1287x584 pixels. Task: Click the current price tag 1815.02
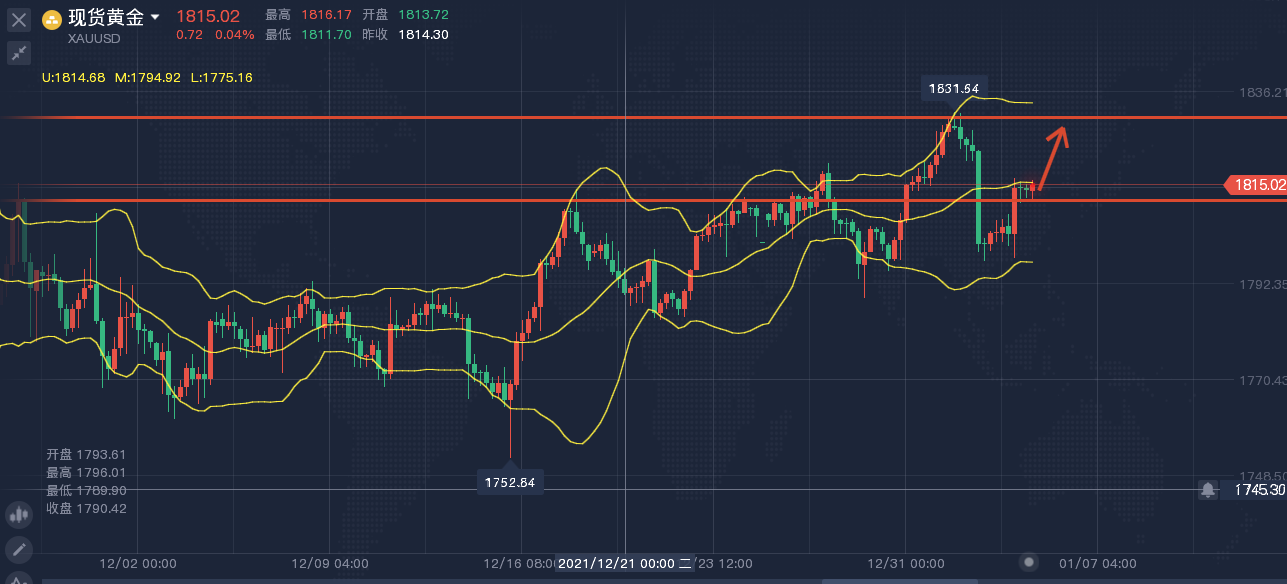click(x=1256, y=185)
